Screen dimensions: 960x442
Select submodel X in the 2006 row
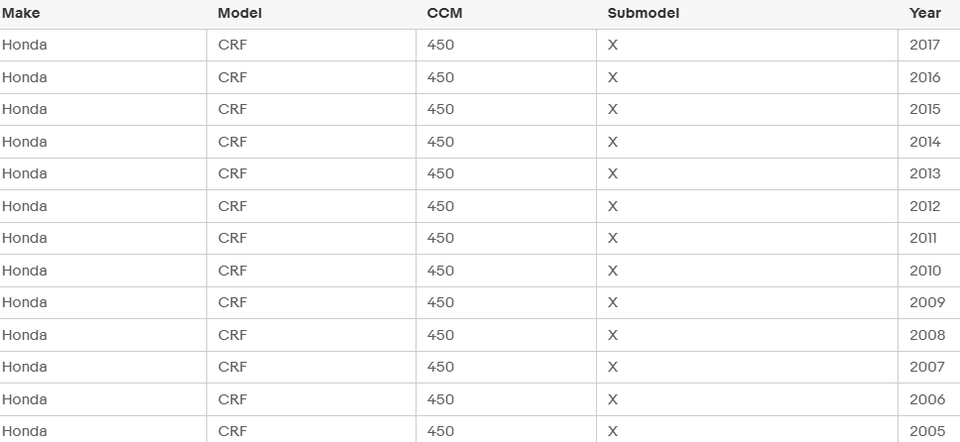pos(613,399)
